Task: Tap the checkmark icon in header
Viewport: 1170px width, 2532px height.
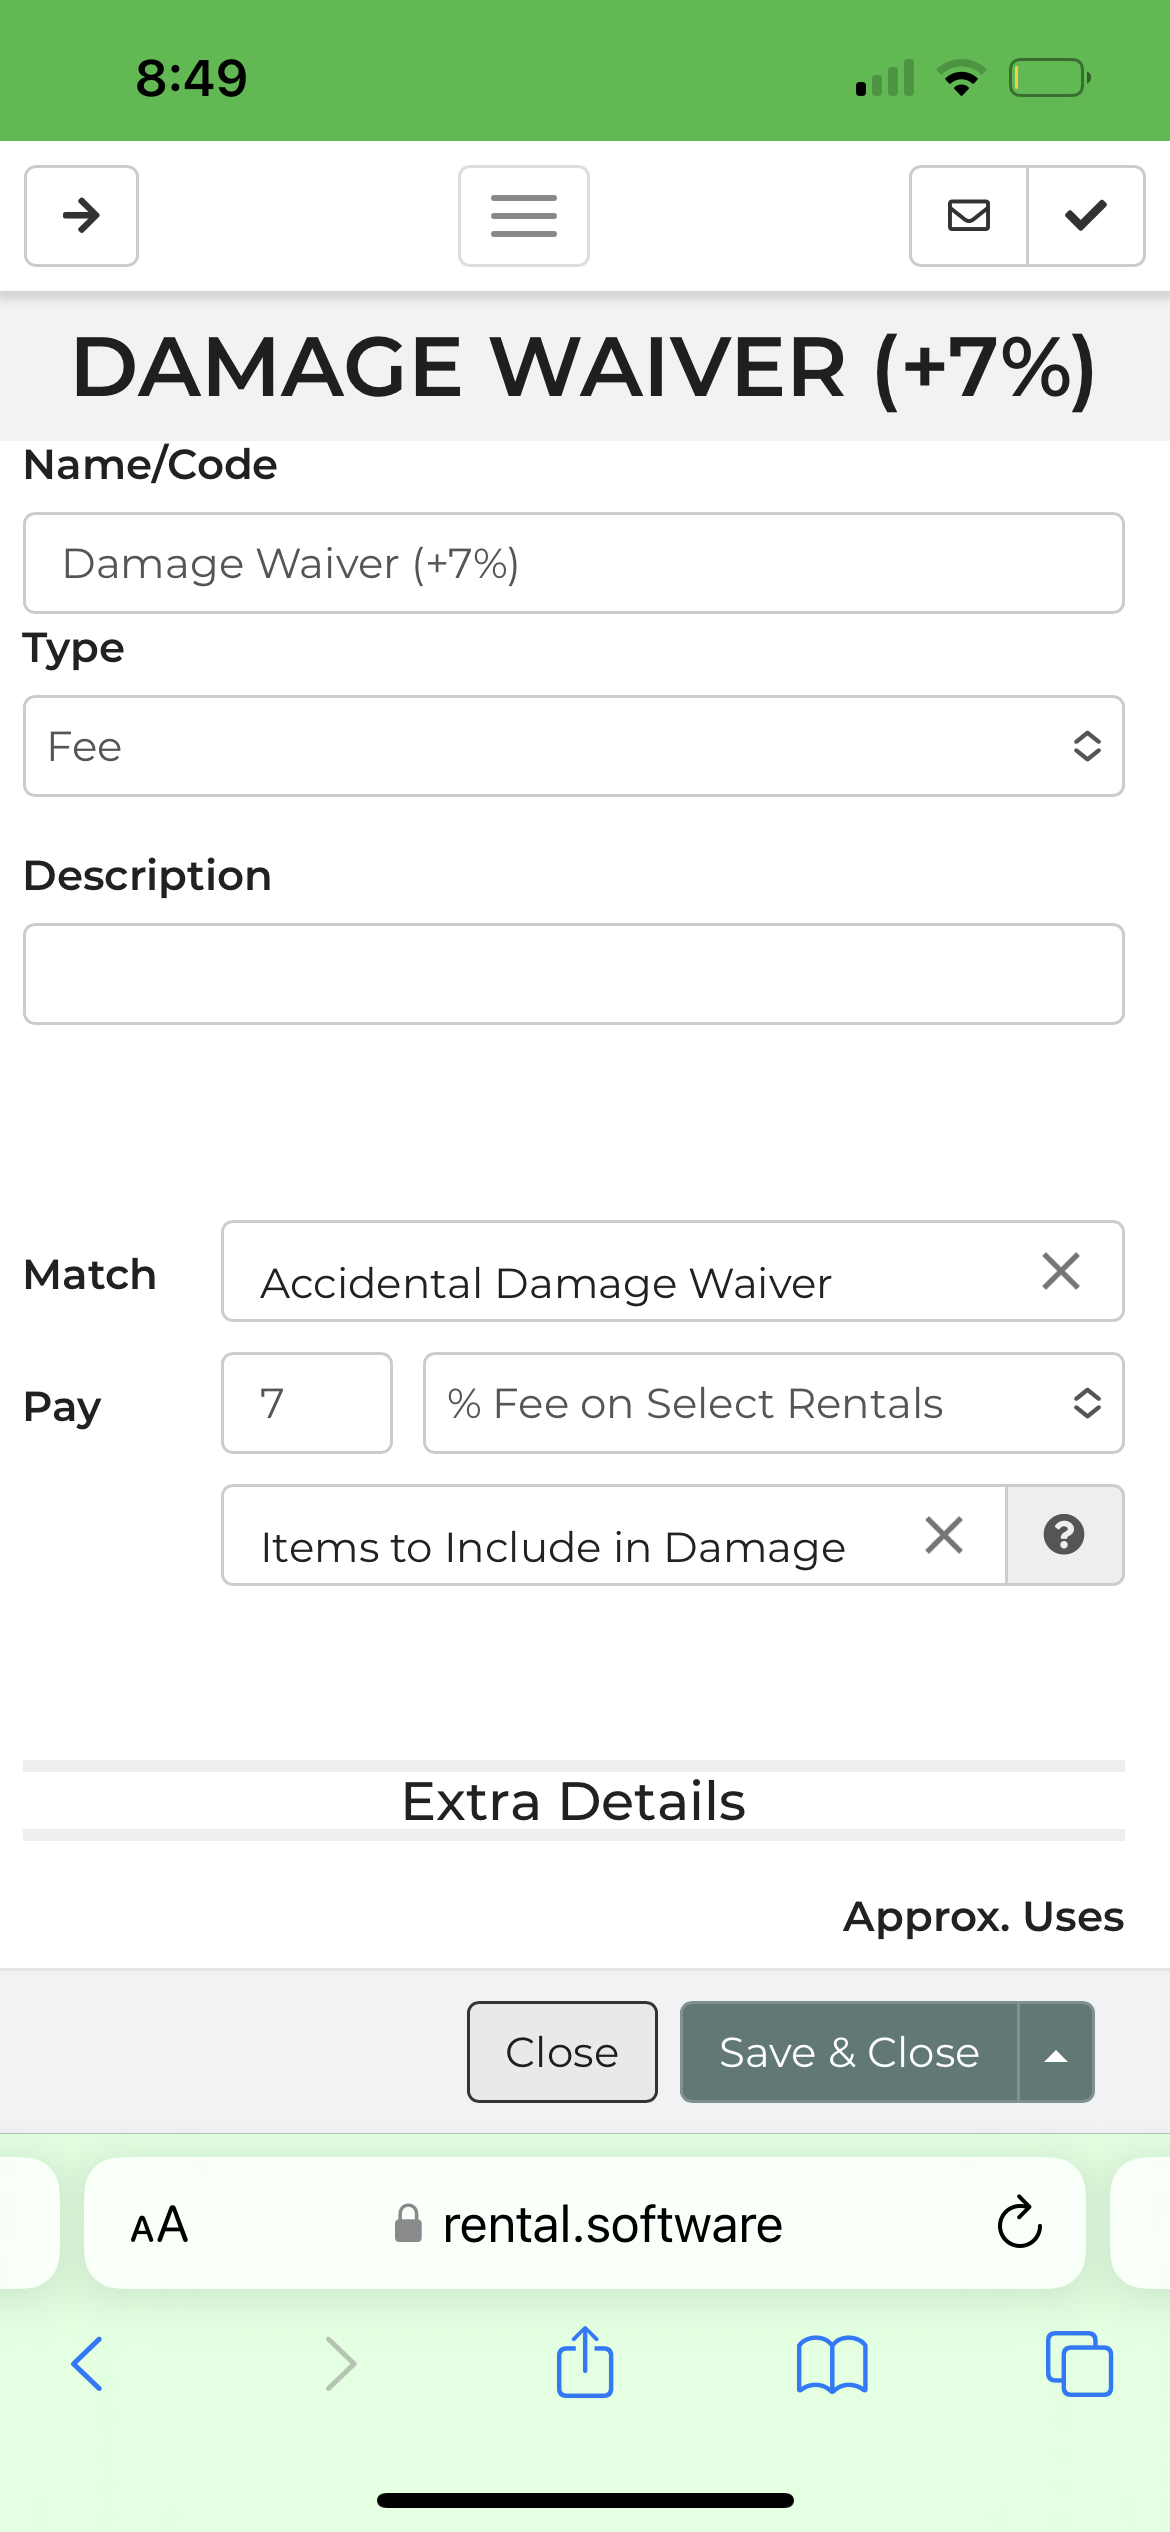Action: click(x=1086, y=215)
